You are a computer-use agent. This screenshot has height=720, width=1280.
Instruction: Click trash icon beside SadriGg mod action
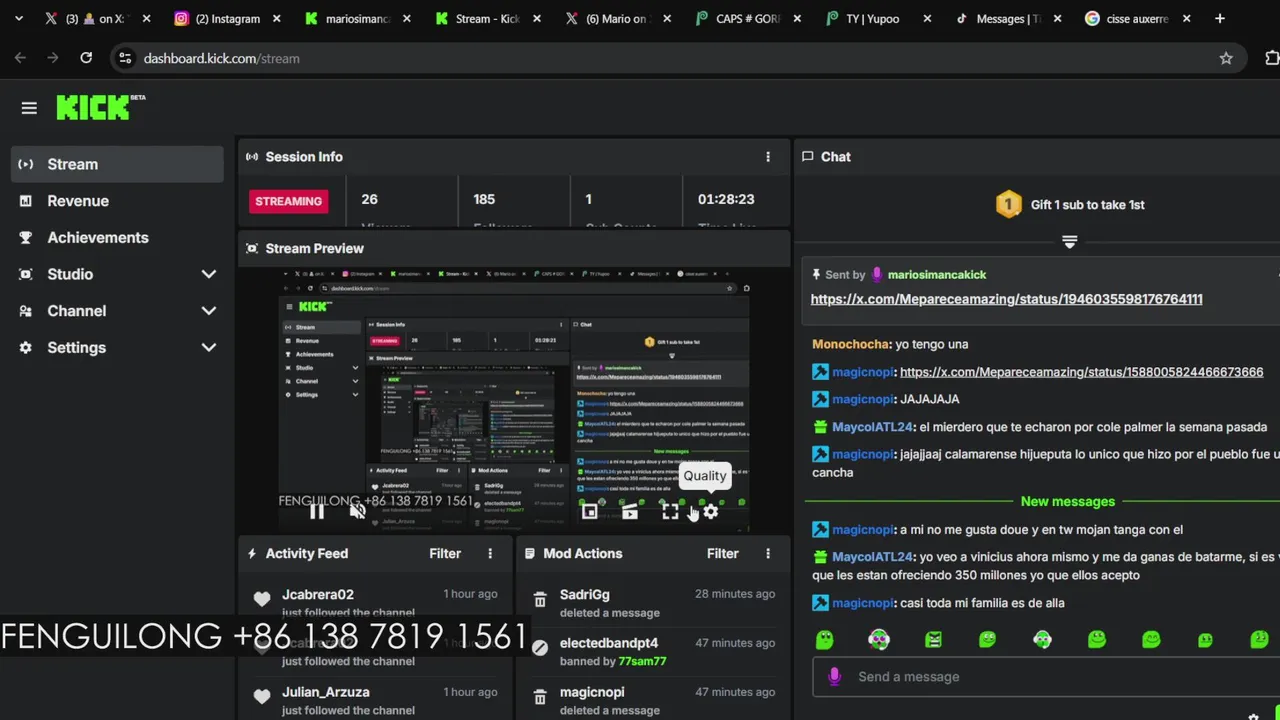pyautogui.click(x=540, y=600)
